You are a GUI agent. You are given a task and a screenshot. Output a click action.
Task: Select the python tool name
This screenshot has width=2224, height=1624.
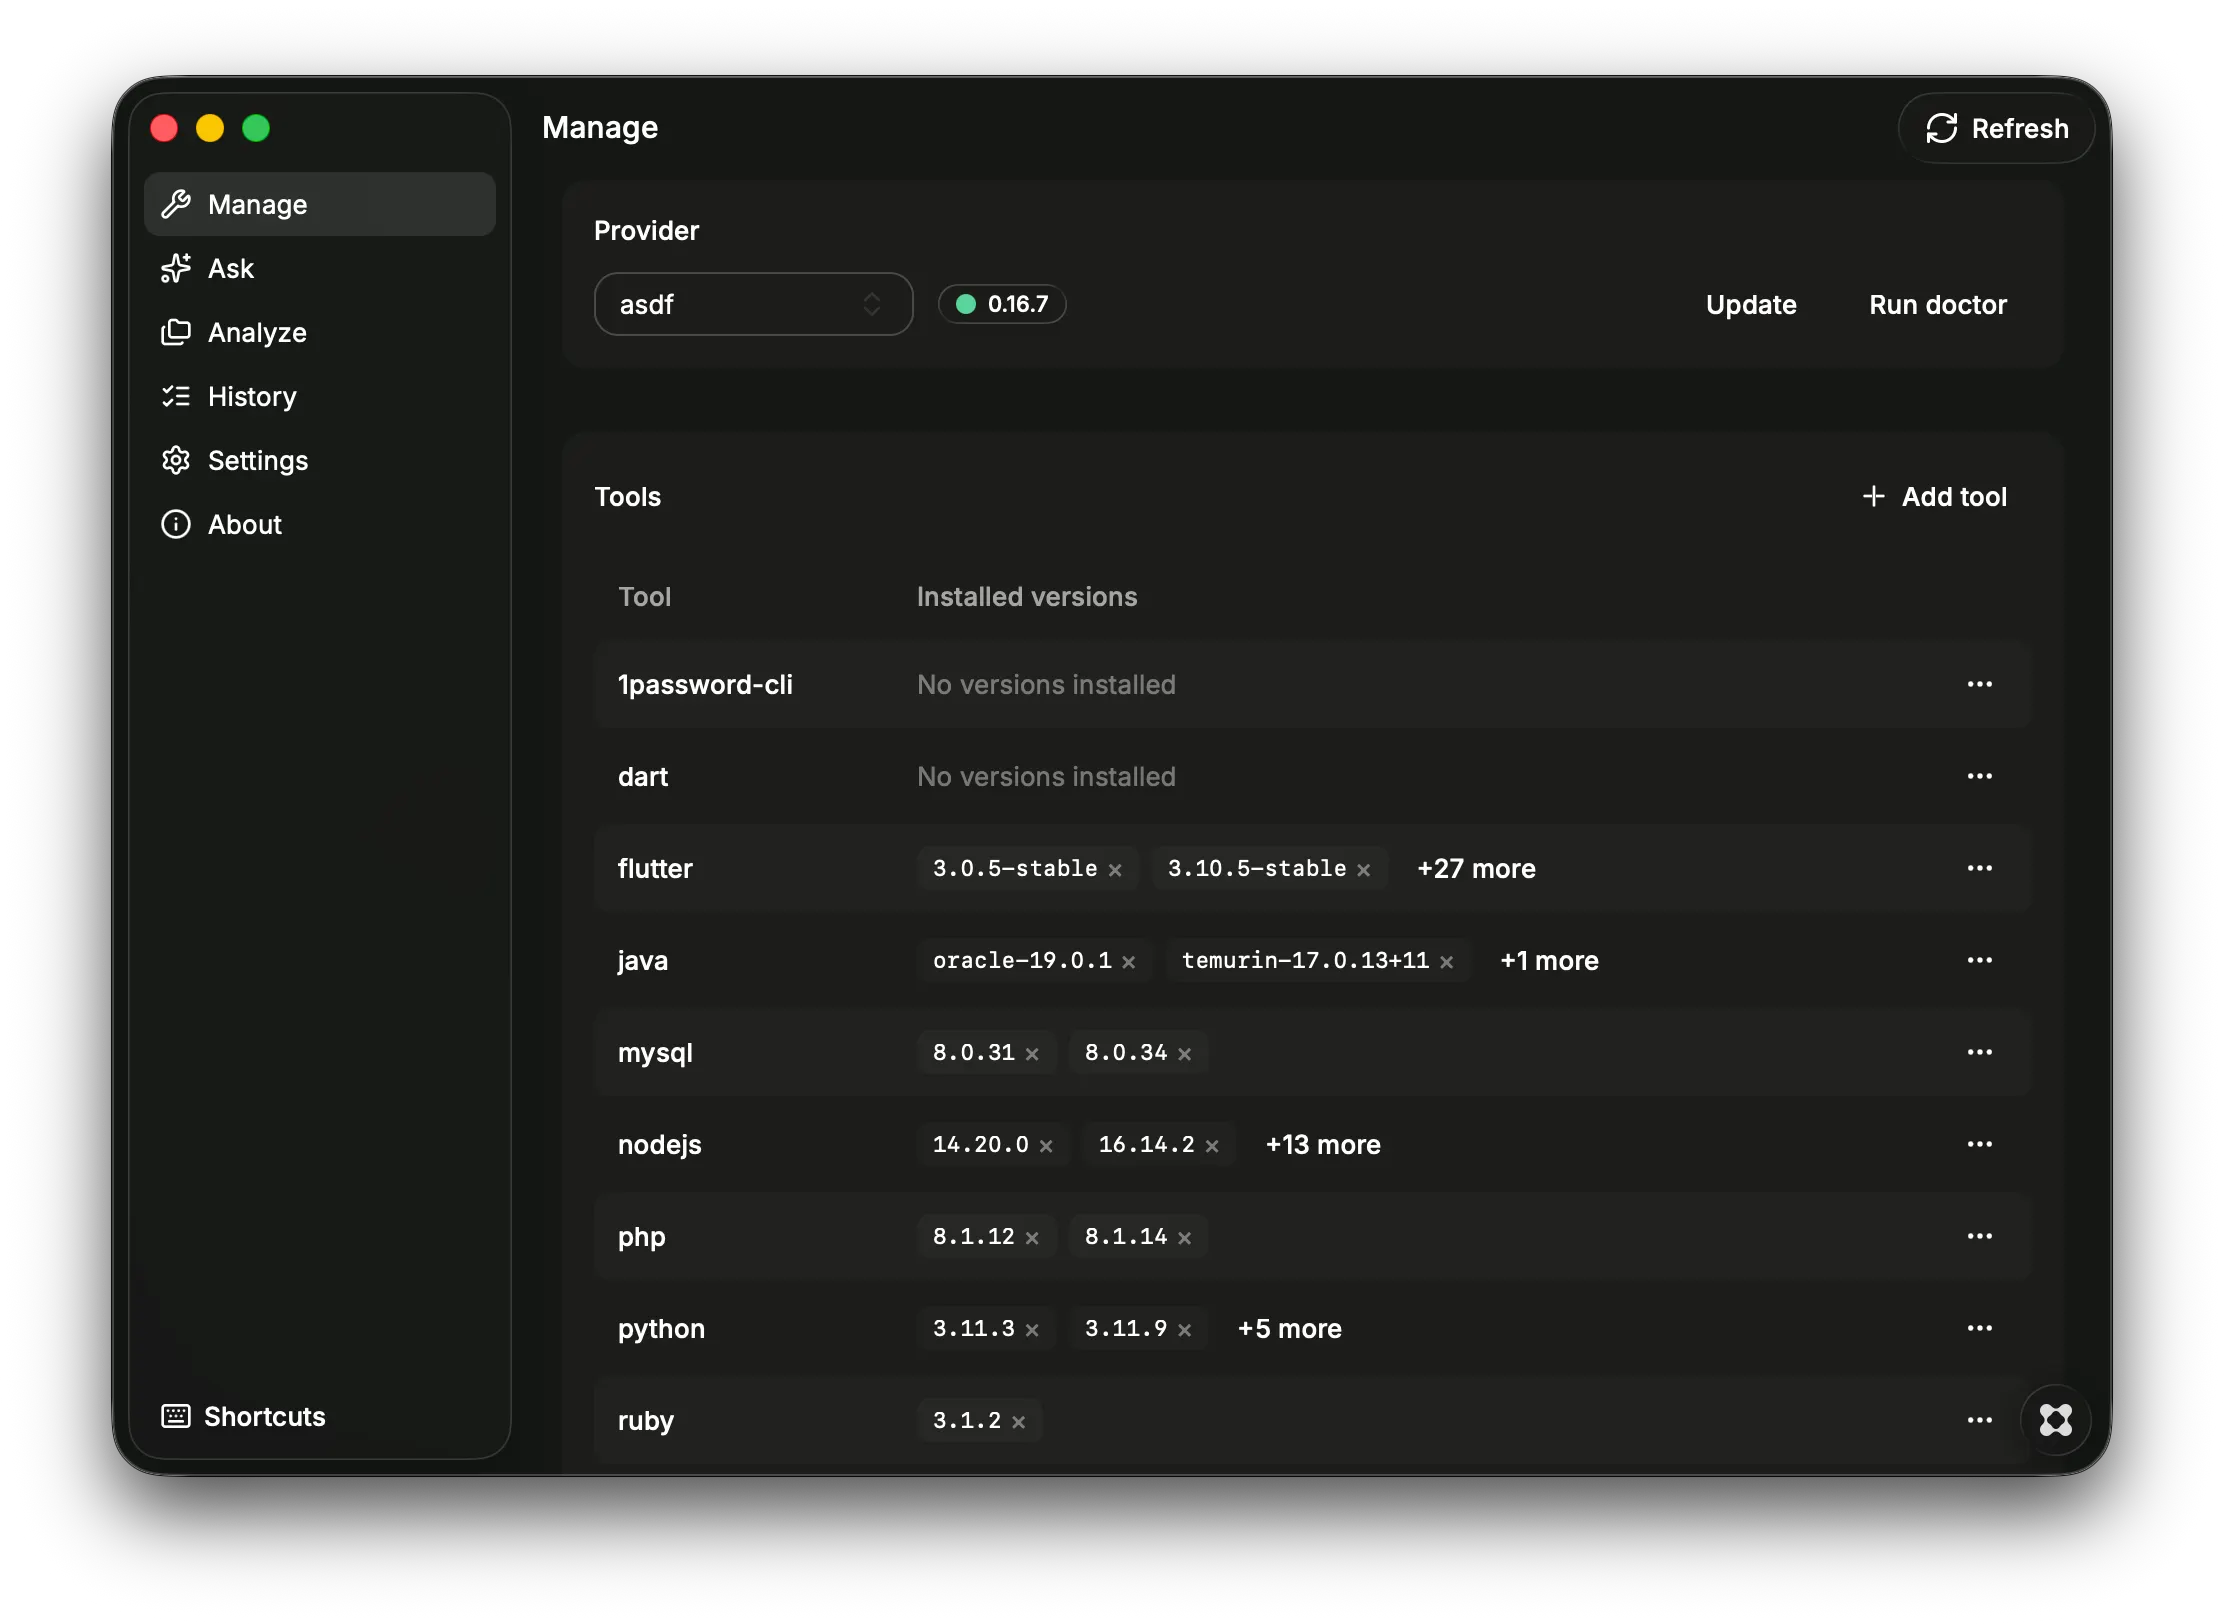coord(661,1328)
